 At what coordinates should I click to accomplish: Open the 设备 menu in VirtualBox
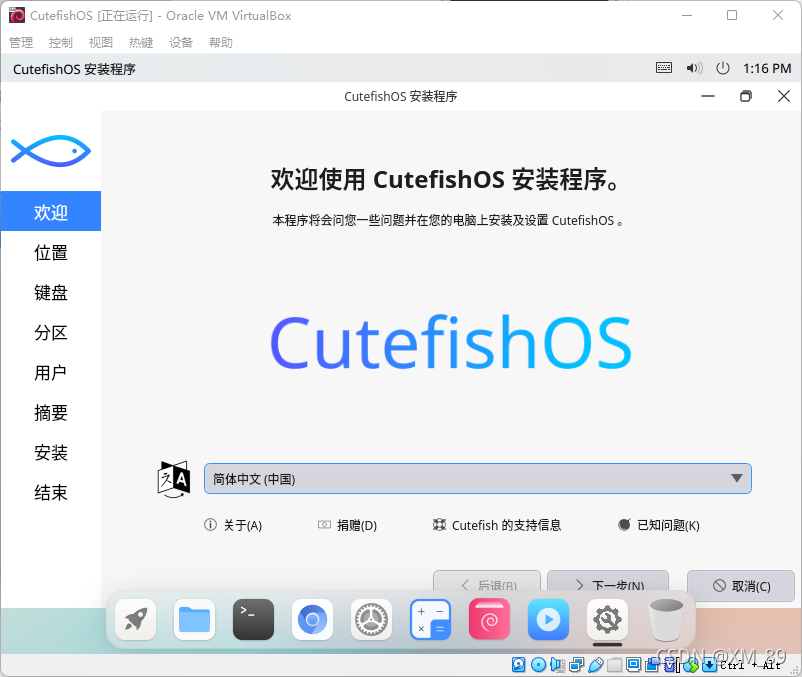pos(181,42)
